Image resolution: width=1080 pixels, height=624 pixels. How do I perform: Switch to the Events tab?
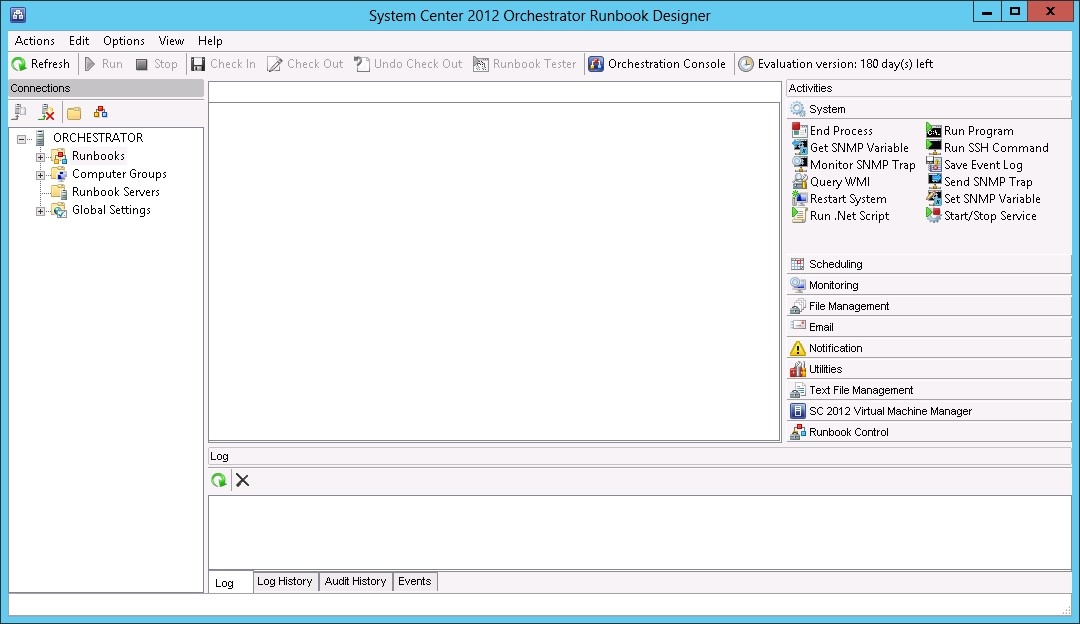click(415, 581)
